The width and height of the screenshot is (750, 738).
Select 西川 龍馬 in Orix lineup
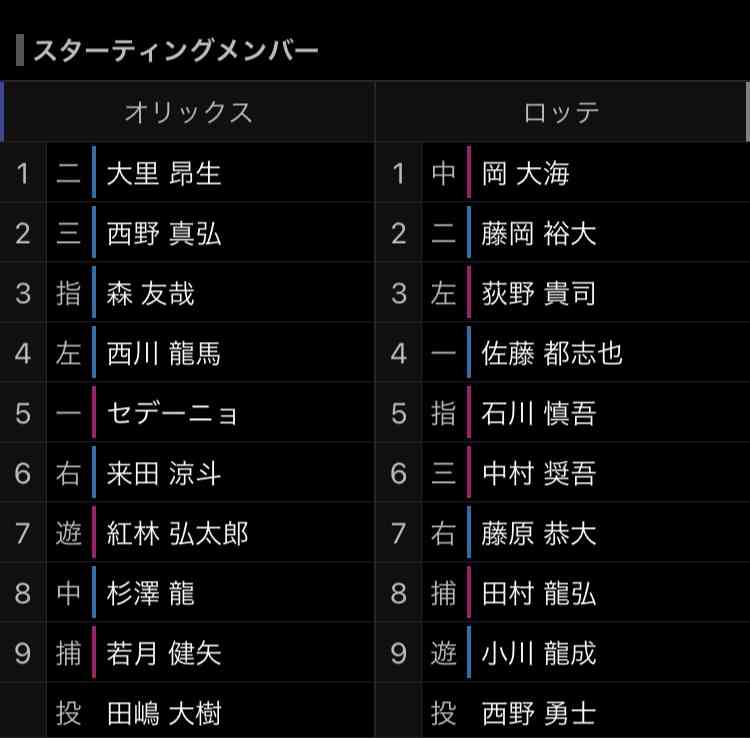pyautogui.click(x=164, y=353)
